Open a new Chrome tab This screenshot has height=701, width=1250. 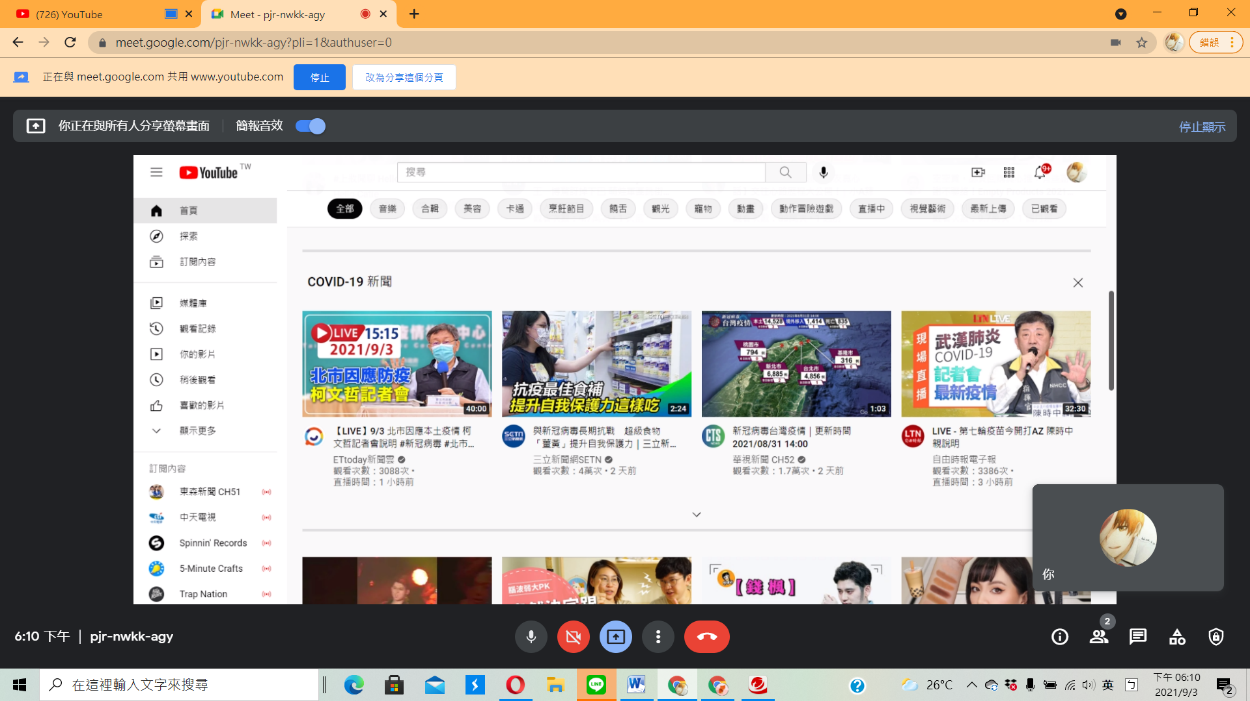414,14
